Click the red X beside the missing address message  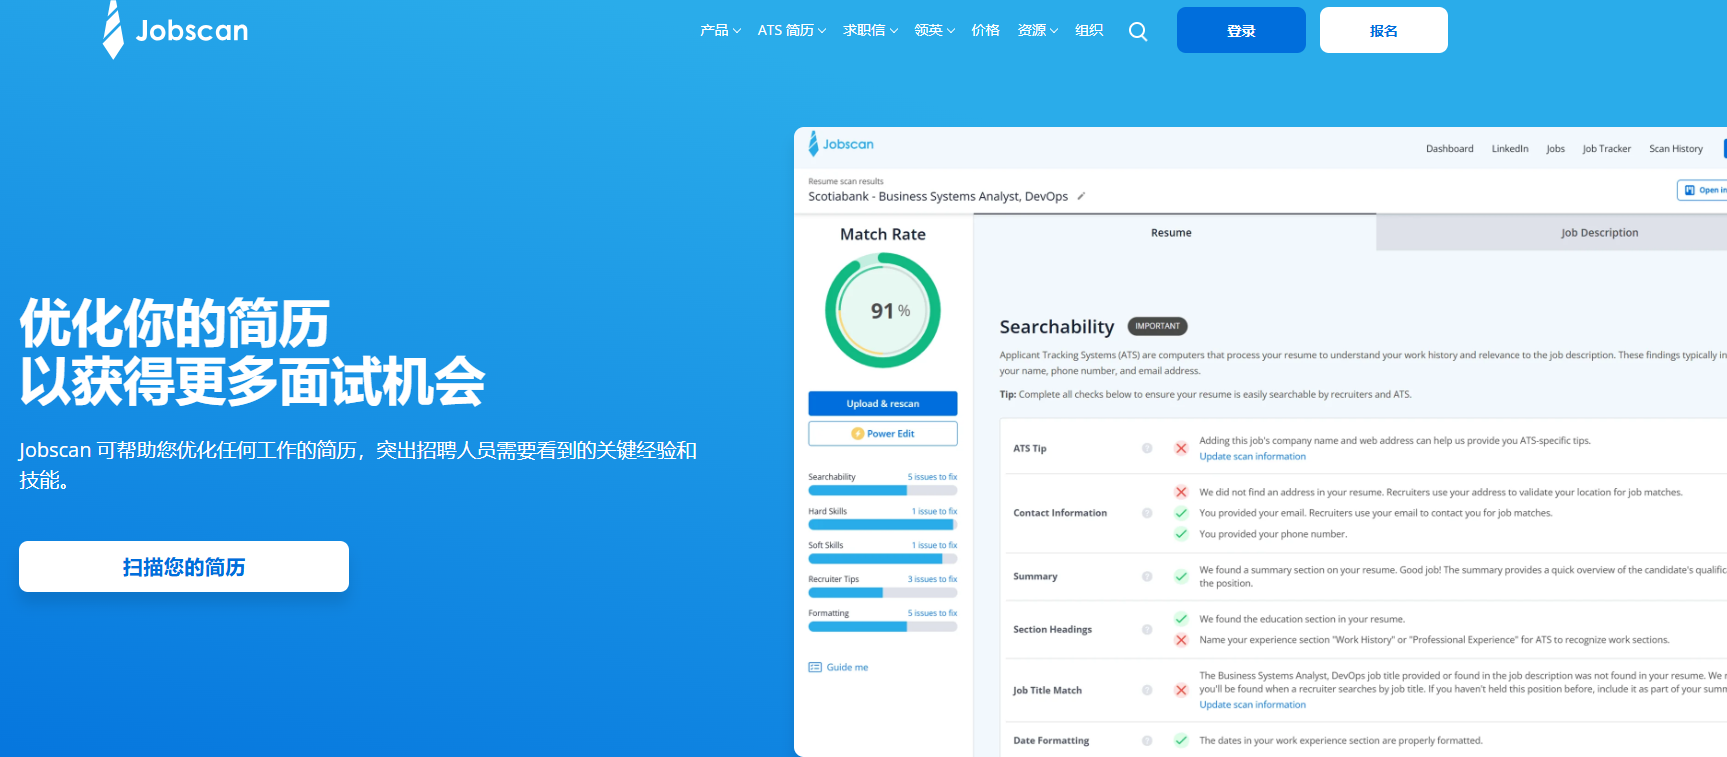pos(1181,492)
